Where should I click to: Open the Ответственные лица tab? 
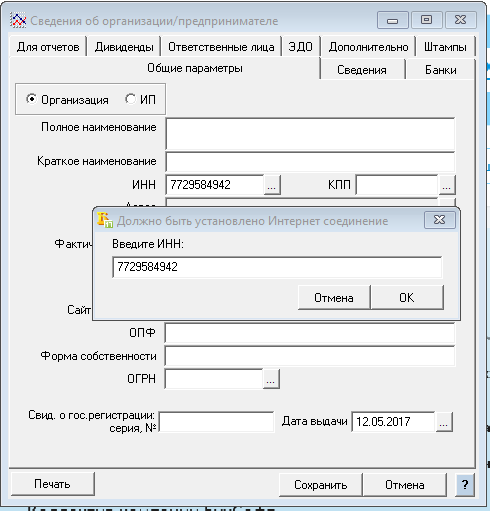pyautogui.click(x=221, y=47)
